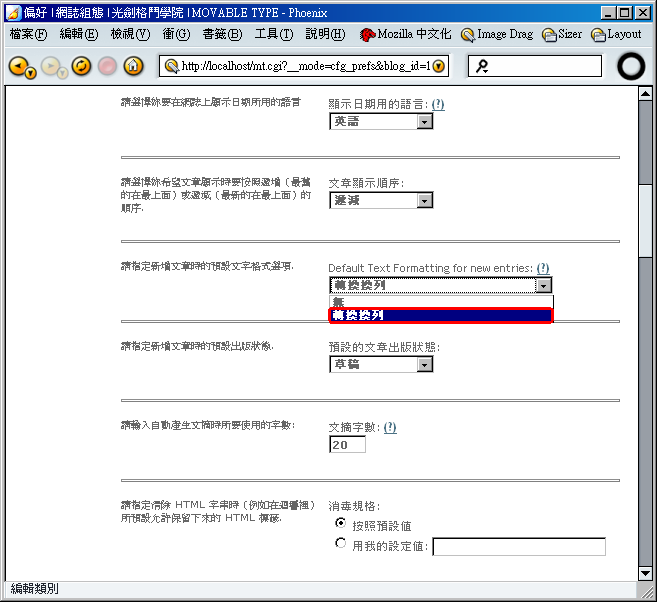Screen dimensions: 657x602
Task: Minimize the Phoenix window
Action: tap(608, 13)
